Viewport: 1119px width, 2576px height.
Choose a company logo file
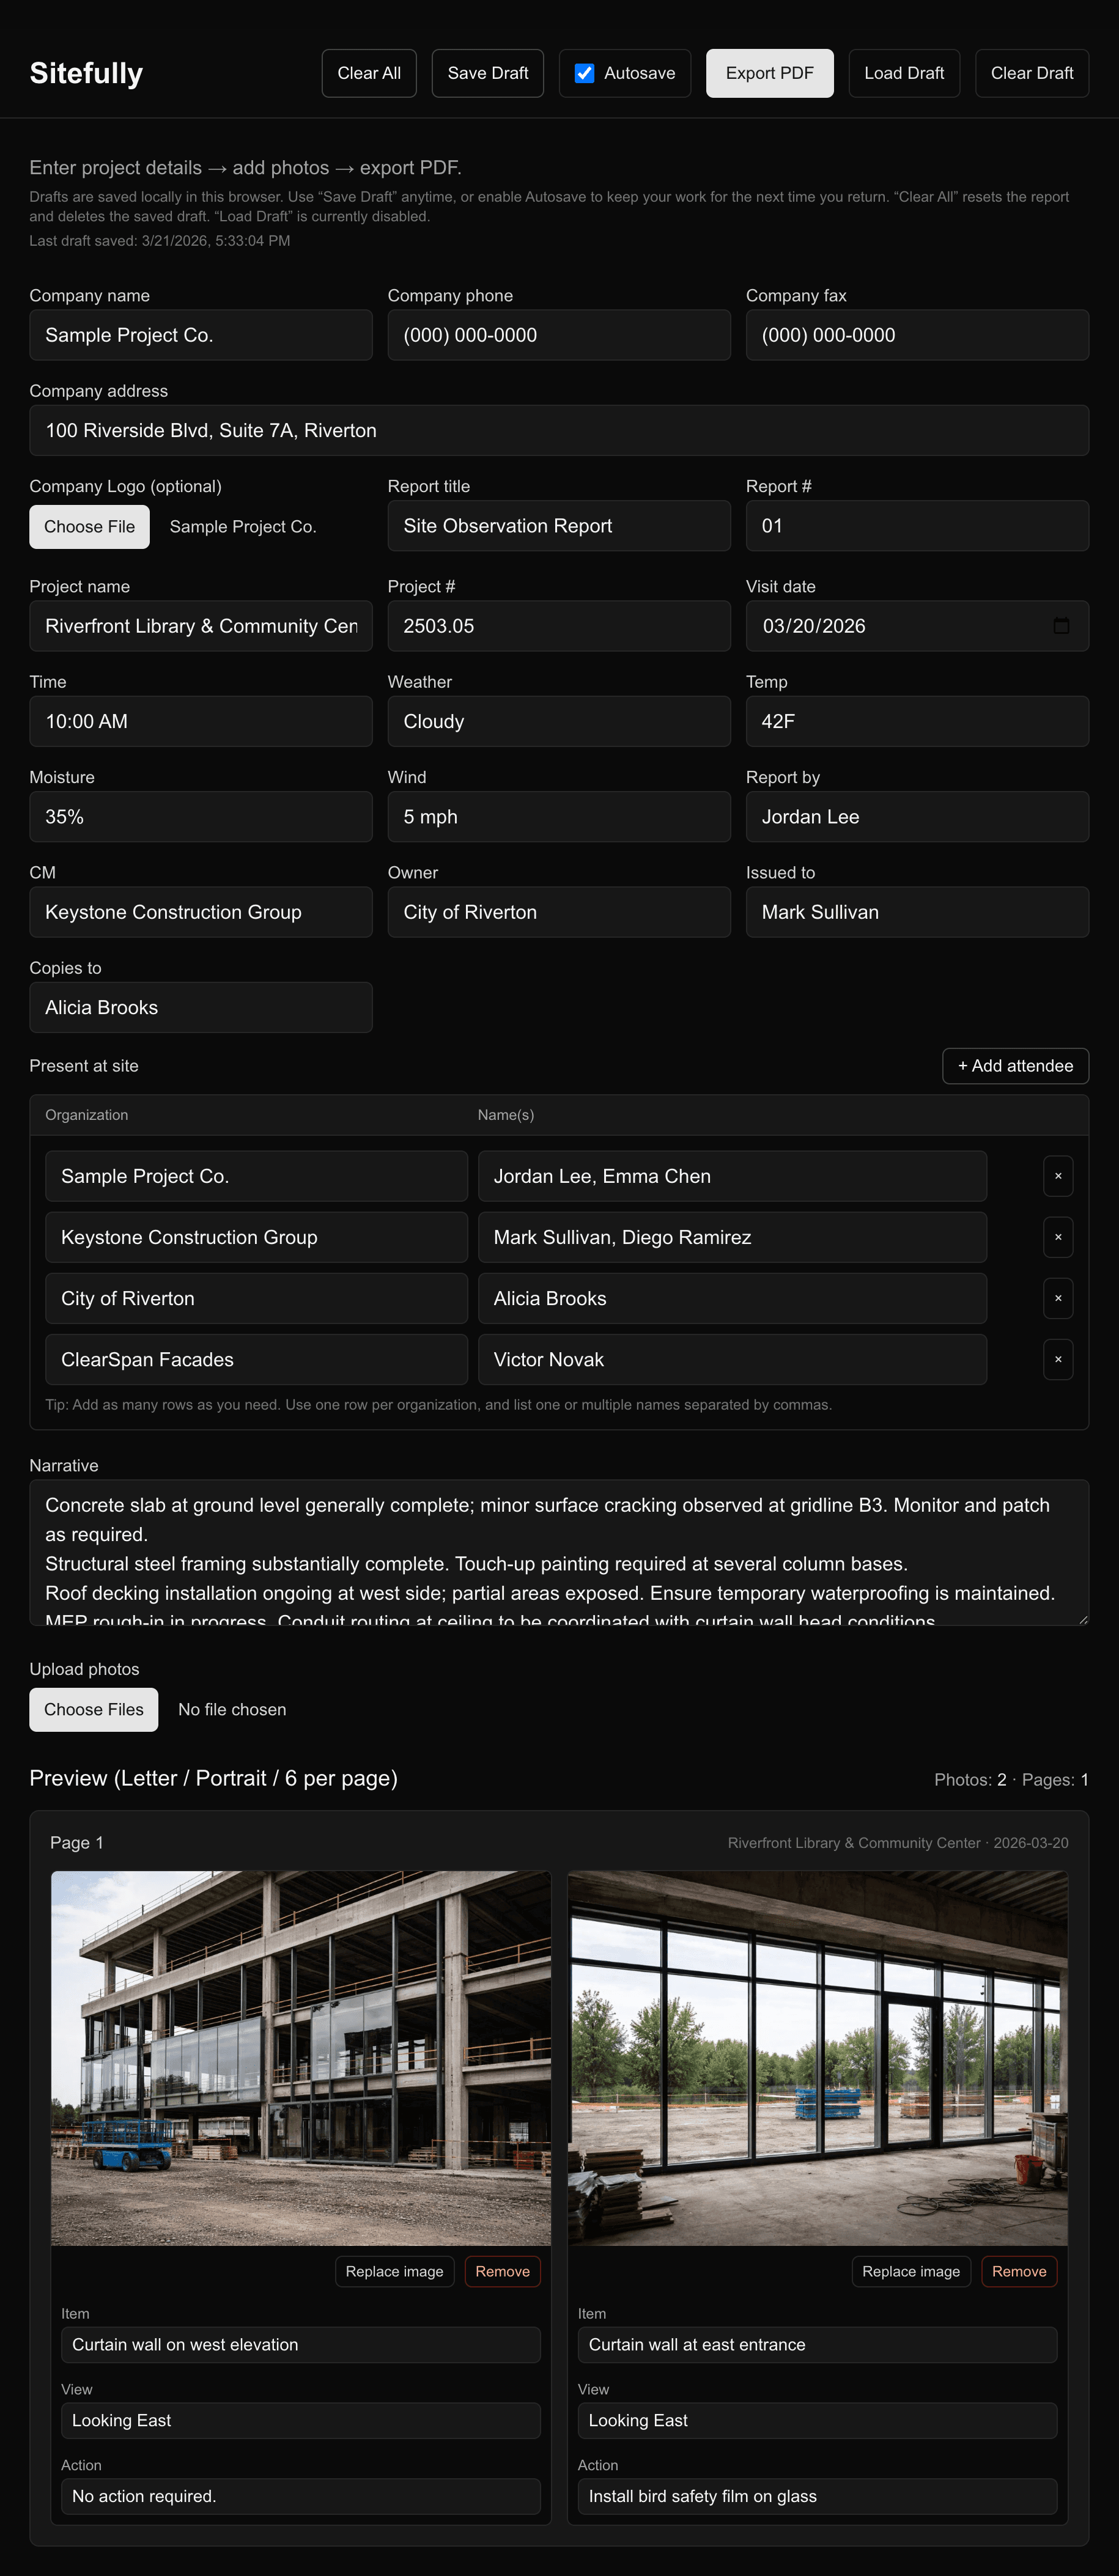89,527
